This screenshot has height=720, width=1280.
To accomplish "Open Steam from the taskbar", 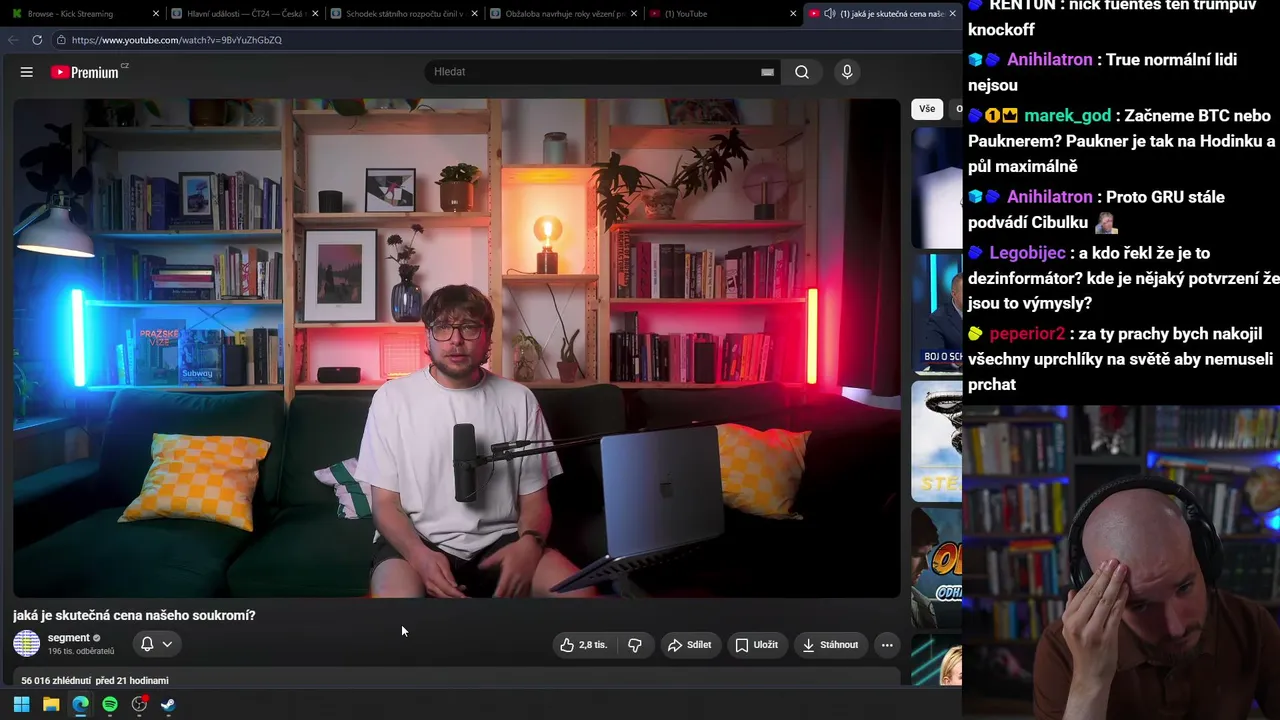I will click(168, 704).
